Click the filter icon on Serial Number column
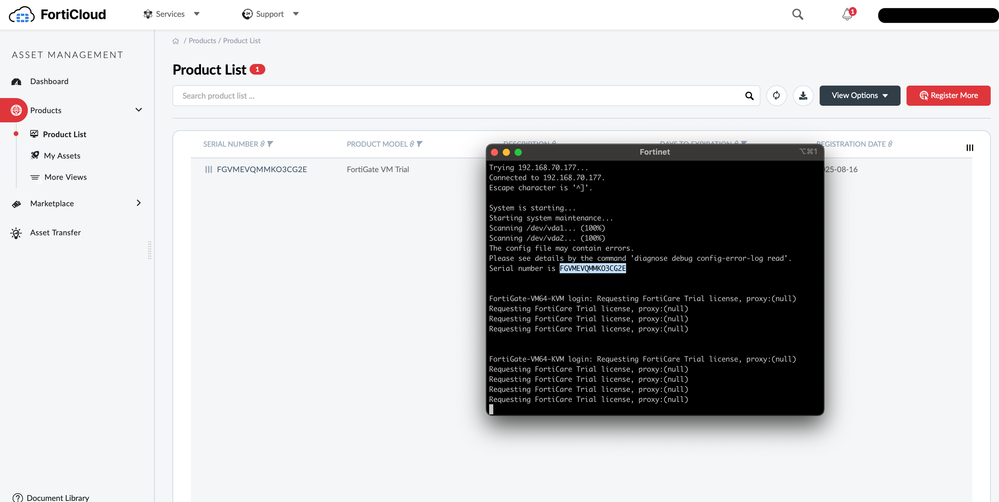Image resolution: width=999 pixels, height=502 pixels. [270, 144]
